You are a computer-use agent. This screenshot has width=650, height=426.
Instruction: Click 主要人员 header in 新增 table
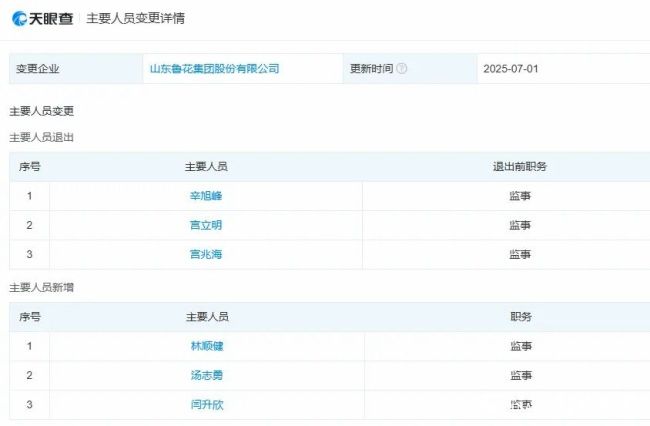point(207,317)
